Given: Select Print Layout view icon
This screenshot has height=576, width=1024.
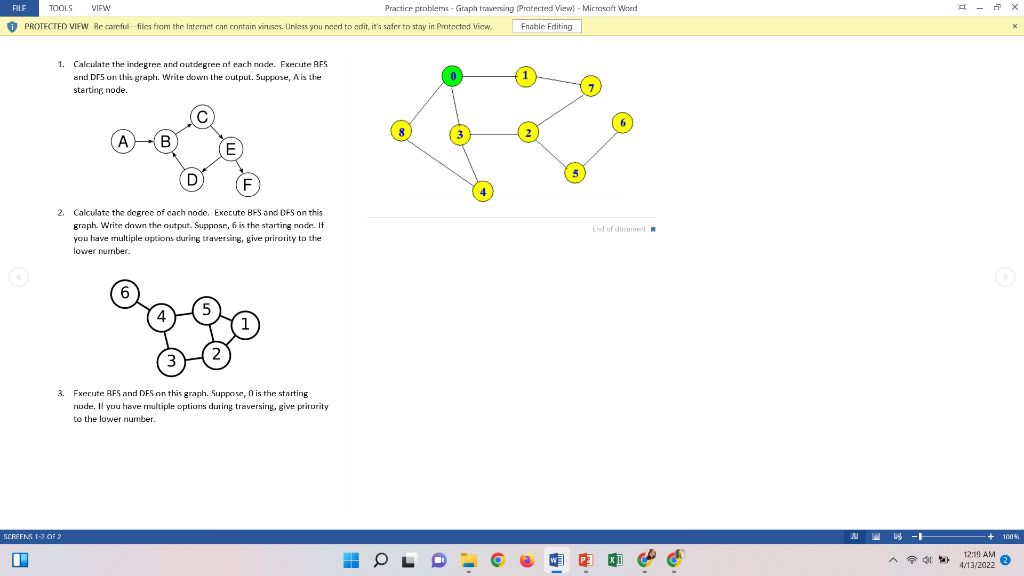Looking at the screenshot, I should pos(876,535).
